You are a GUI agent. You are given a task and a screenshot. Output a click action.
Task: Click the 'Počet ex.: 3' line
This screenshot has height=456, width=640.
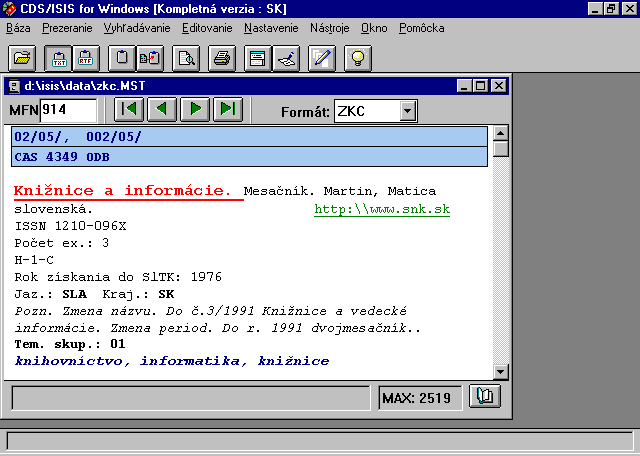coord(62,243)
